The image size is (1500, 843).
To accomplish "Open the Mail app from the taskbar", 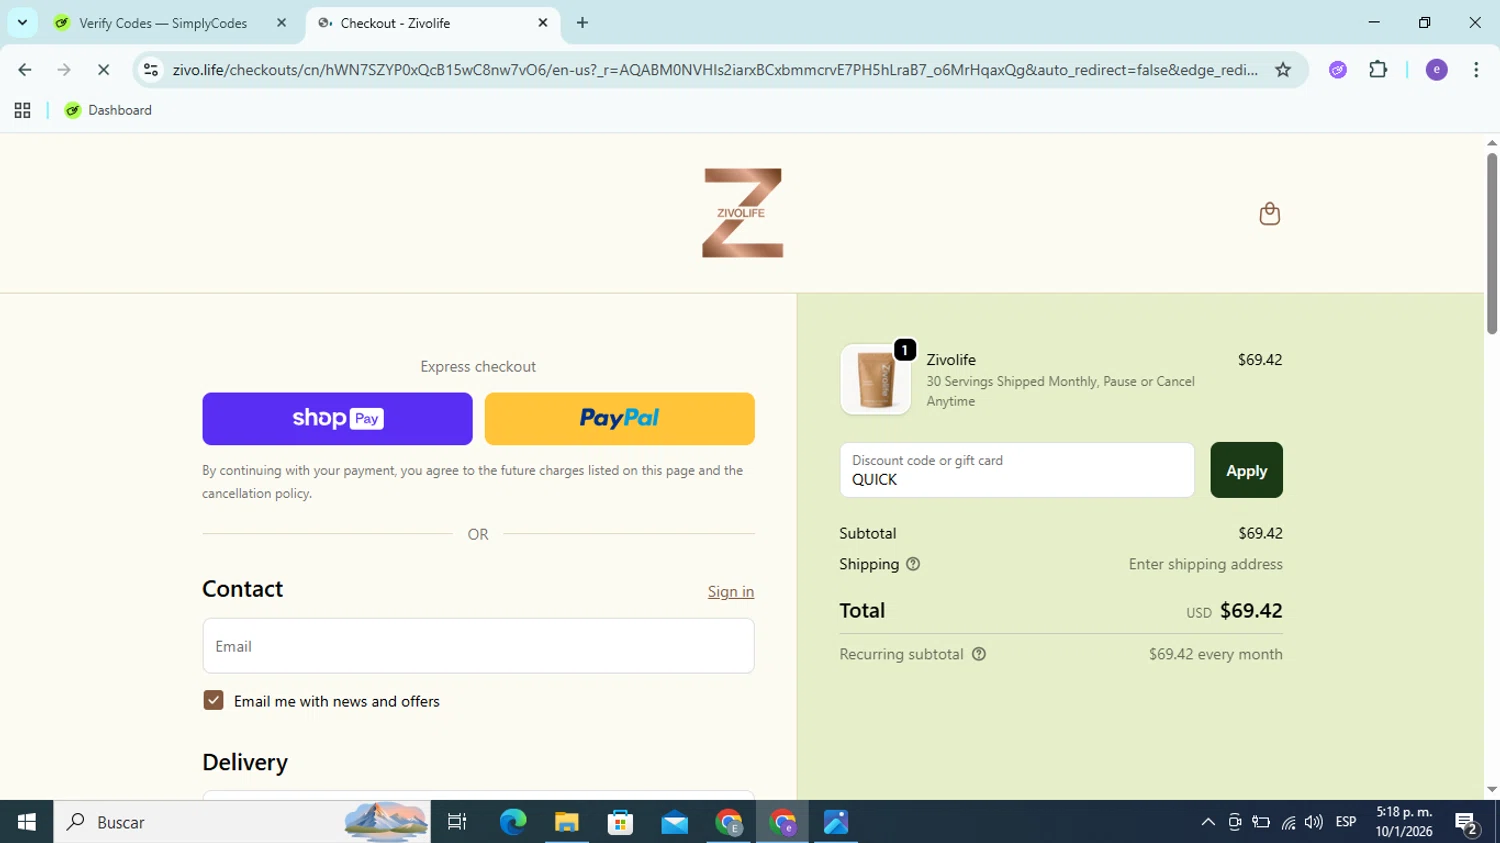I will coord(675,822).
